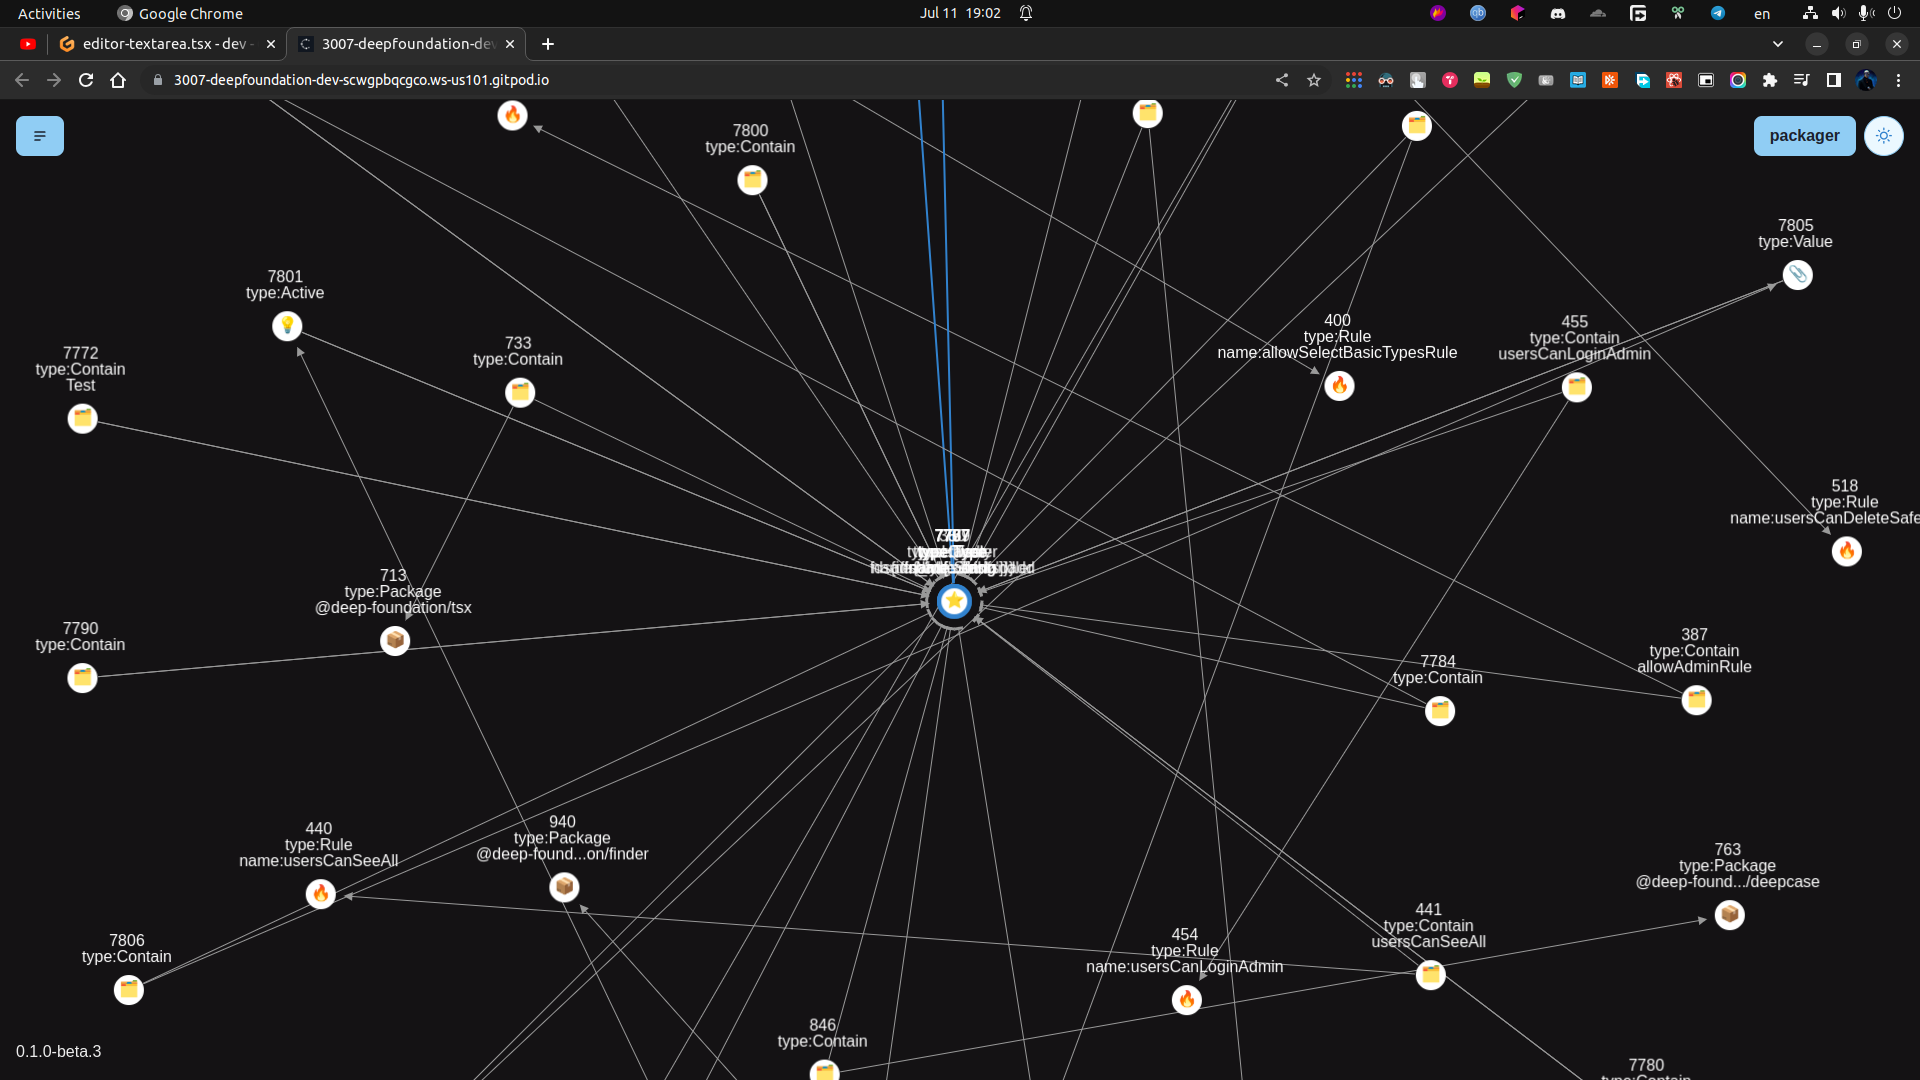This screenshot has width=1920, height=1080.
Task: Select the fire icon on rule node 400
Action: click(1340, 385)
